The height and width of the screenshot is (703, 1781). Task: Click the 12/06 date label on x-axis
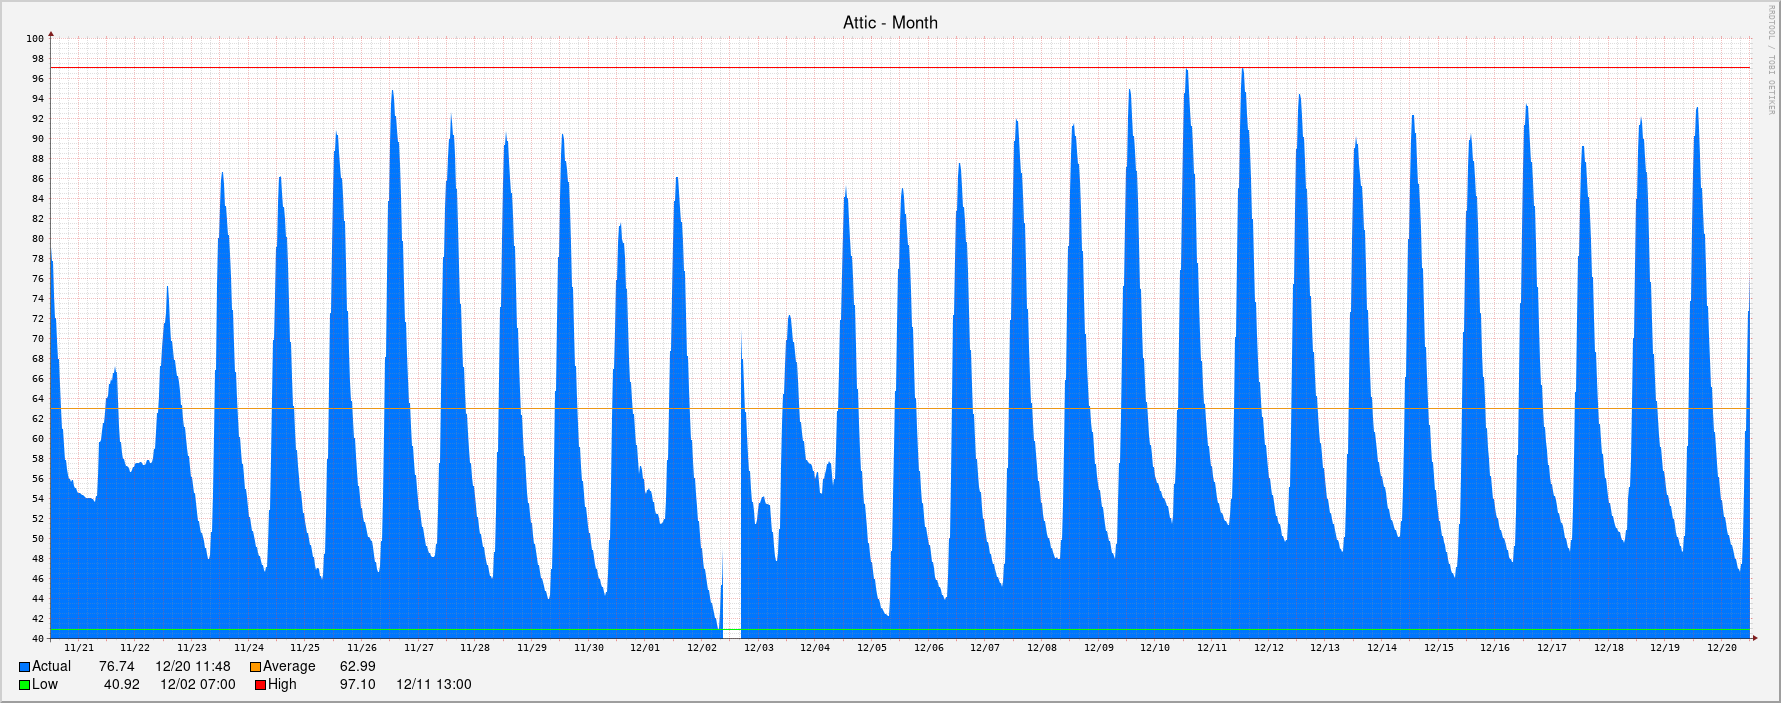[x=929, y=648]
